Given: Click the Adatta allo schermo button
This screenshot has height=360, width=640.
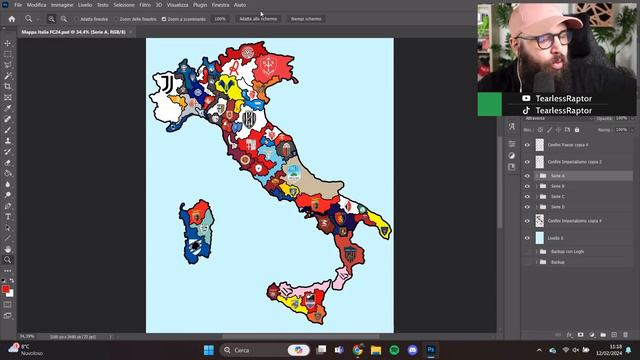Looking at the screenshot, I should click(x=258, y=19).
